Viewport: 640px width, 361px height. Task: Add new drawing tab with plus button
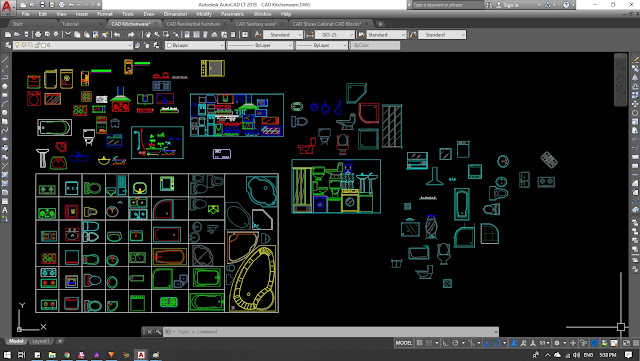[380, 24]
